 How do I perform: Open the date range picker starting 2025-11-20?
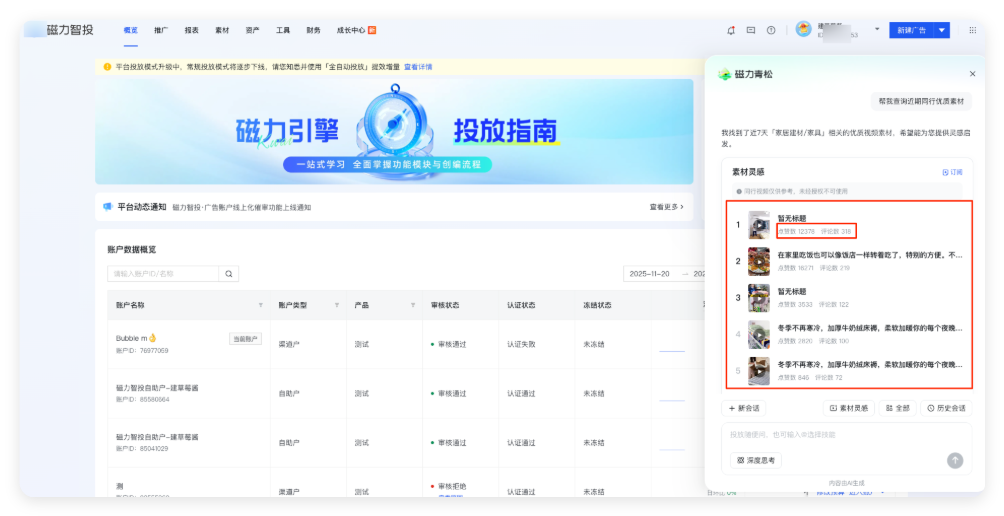[x=665, y=274]
